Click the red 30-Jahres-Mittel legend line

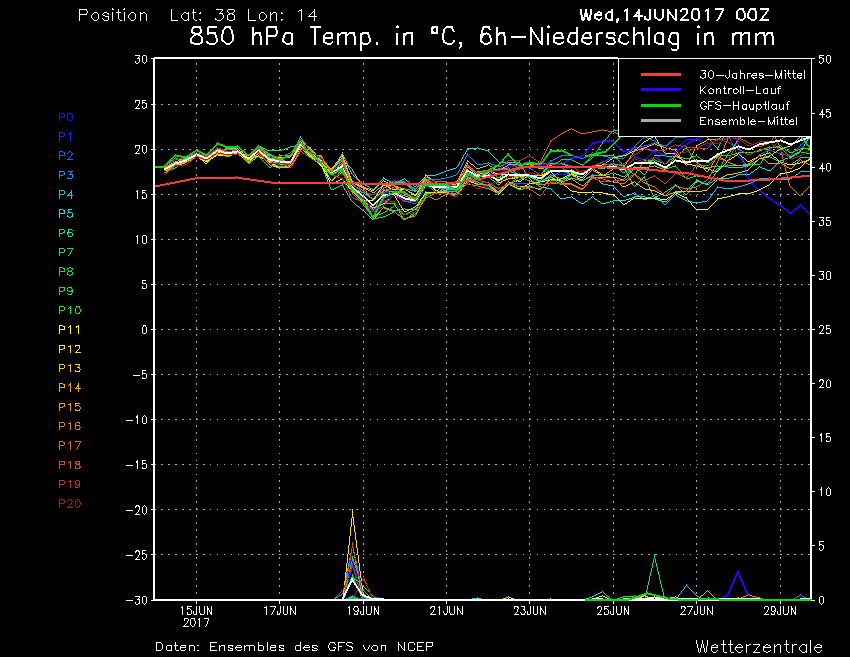point(660,75)
